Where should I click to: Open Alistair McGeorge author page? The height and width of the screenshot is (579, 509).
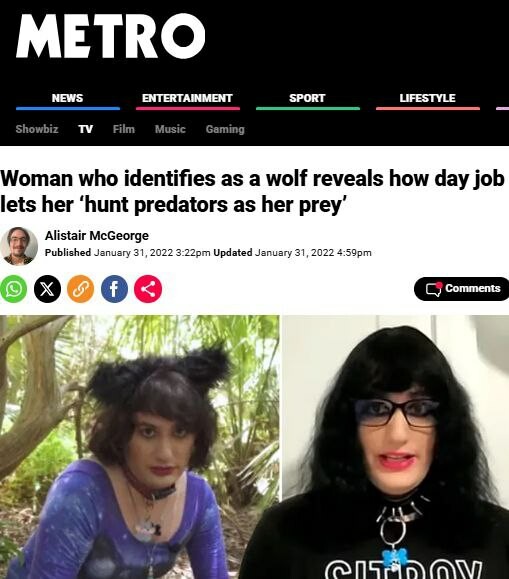[x=97, y=235]
